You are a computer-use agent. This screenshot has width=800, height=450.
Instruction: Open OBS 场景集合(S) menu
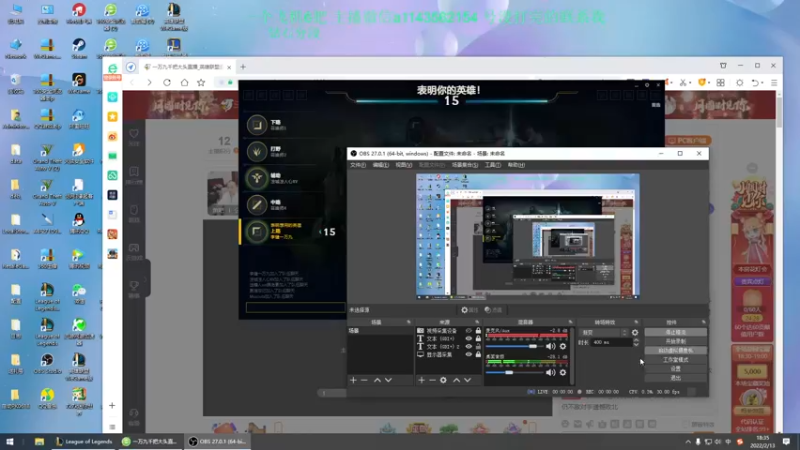point(465,165)
